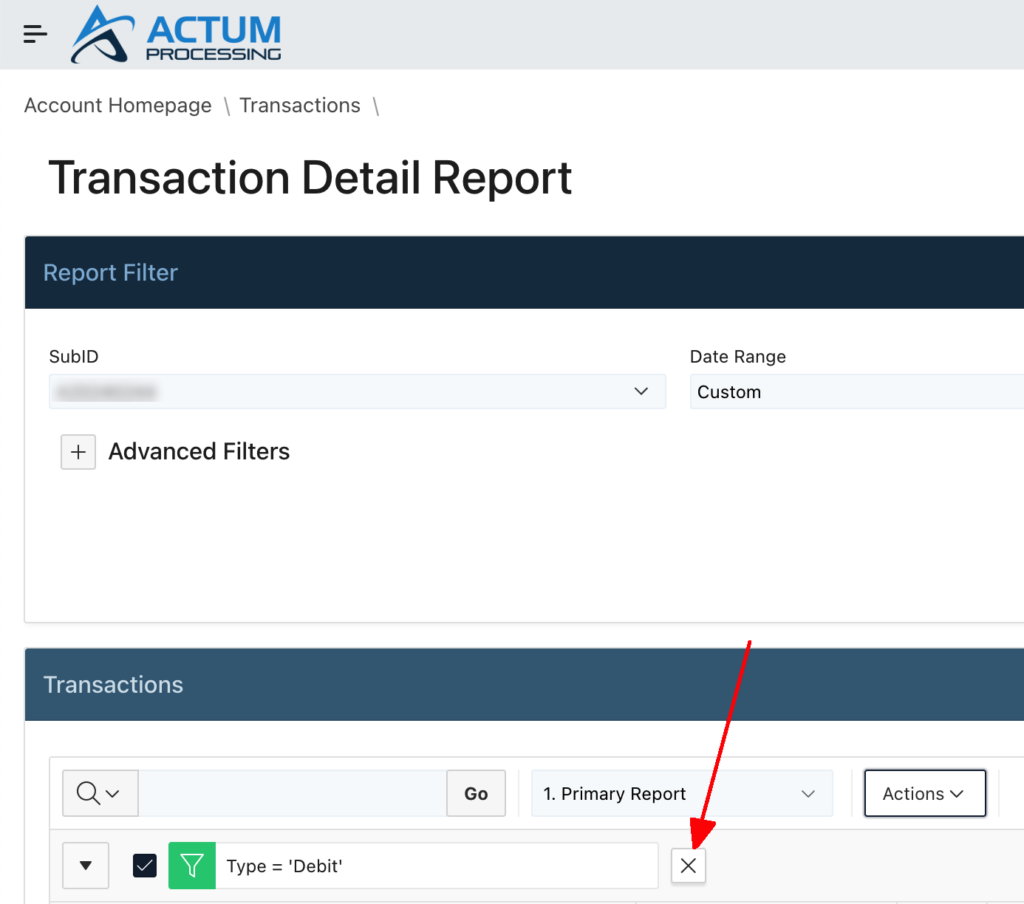Navigate to Account Homepage breadcrumb
The height and width of the screenshot is (904, 1024).
click(x=117, y=105)
